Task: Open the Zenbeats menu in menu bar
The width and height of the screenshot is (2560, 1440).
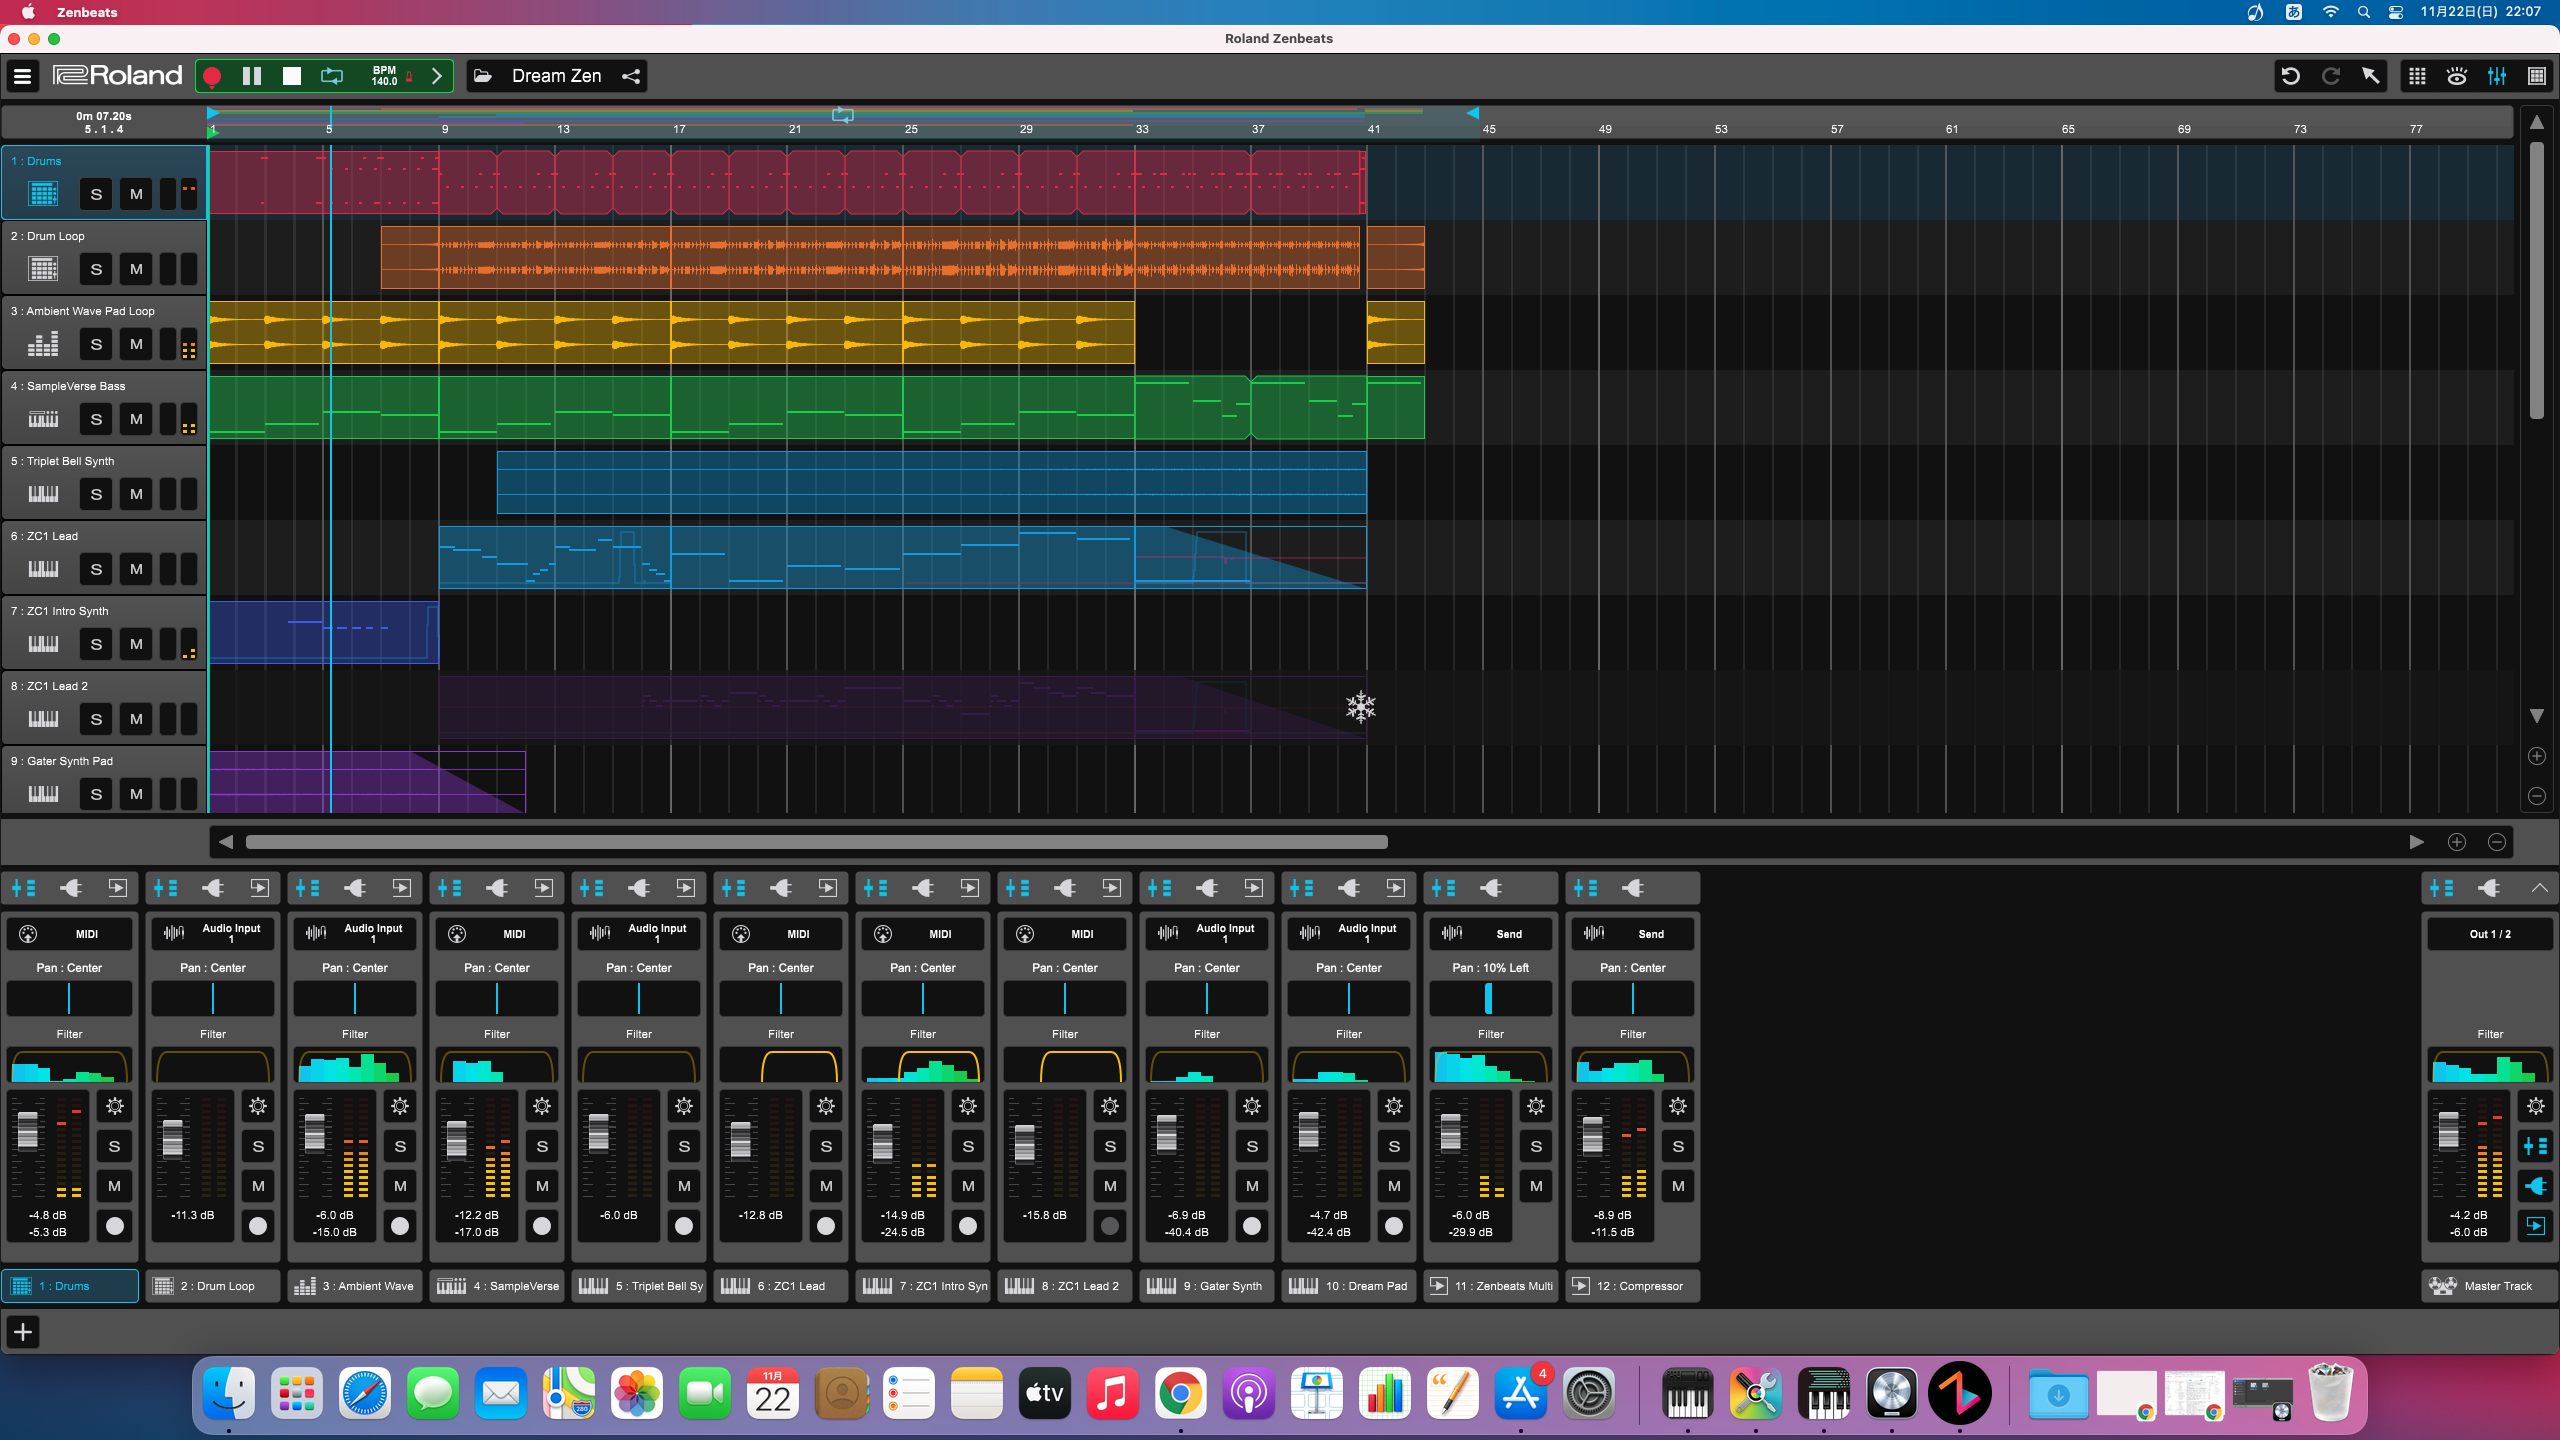Action: (x=87, y=12)
